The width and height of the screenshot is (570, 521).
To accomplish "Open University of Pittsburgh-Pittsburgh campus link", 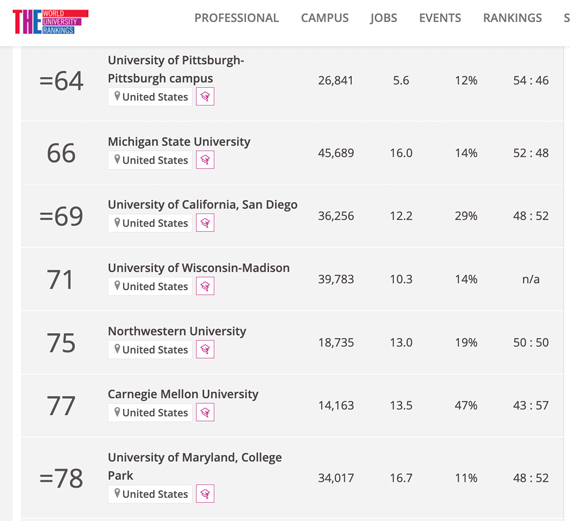I will click(176, 69).
